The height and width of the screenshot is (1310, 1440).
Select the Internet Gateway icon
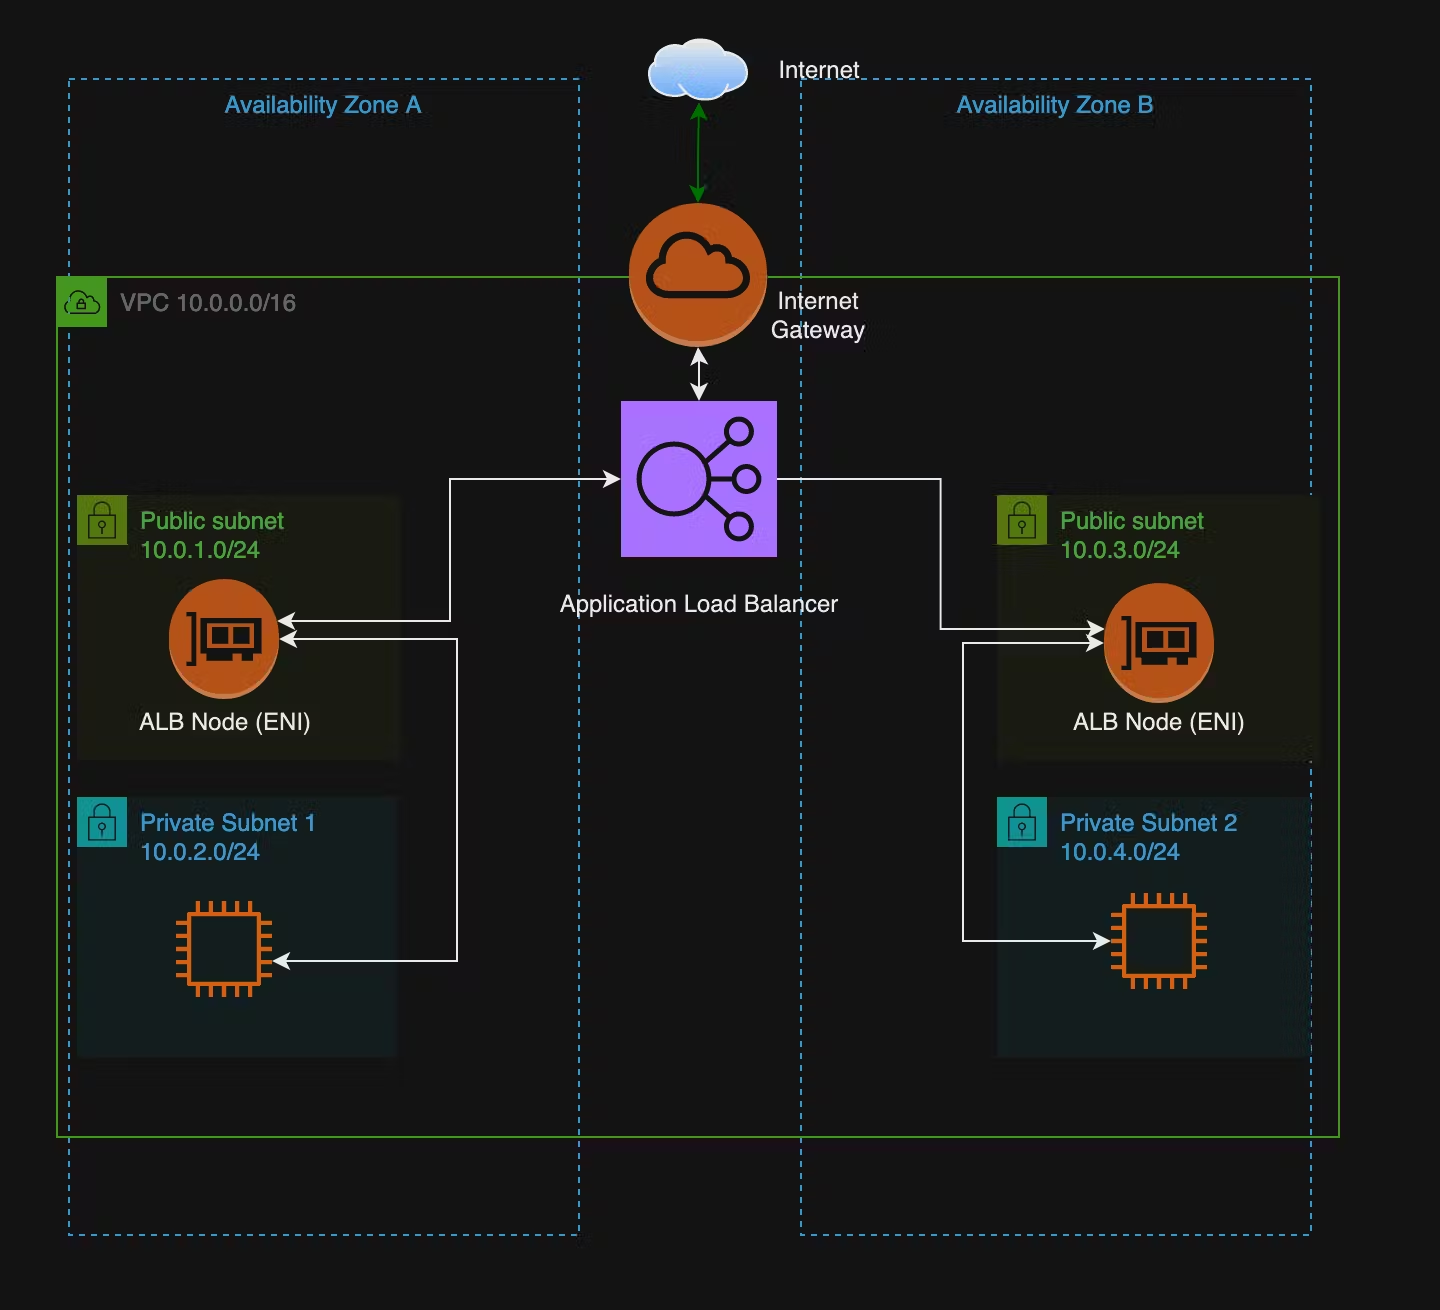[x=698, y=275]
